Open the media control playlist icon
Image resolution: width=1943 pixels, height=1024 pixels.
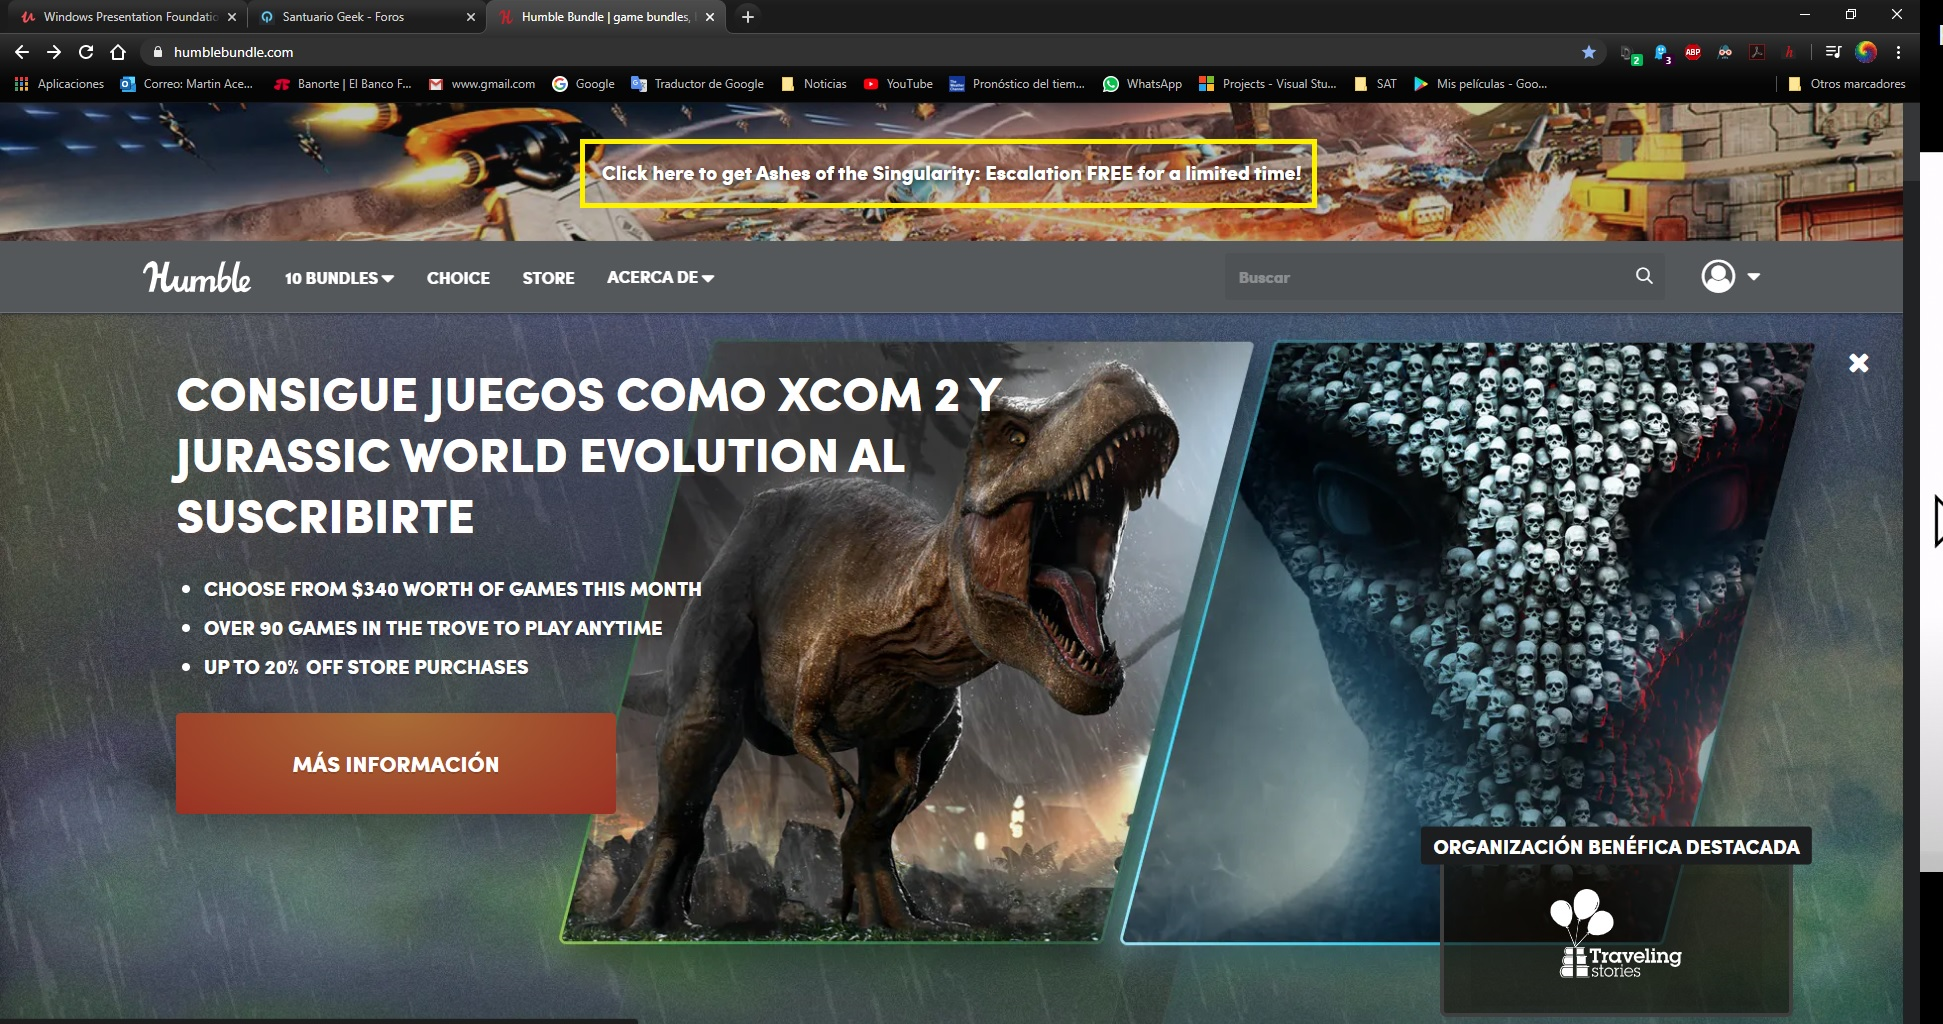(x=1833, y=52)
